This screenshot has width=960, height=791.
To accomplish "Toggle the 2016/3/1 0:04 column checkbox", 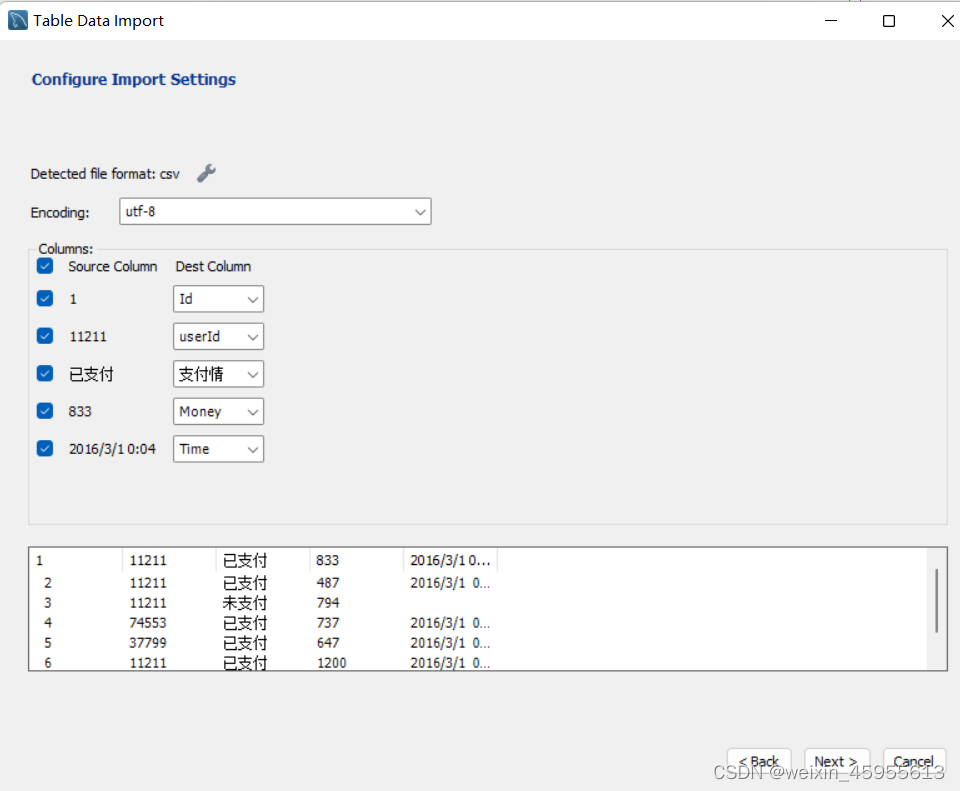I will (44, 448).
